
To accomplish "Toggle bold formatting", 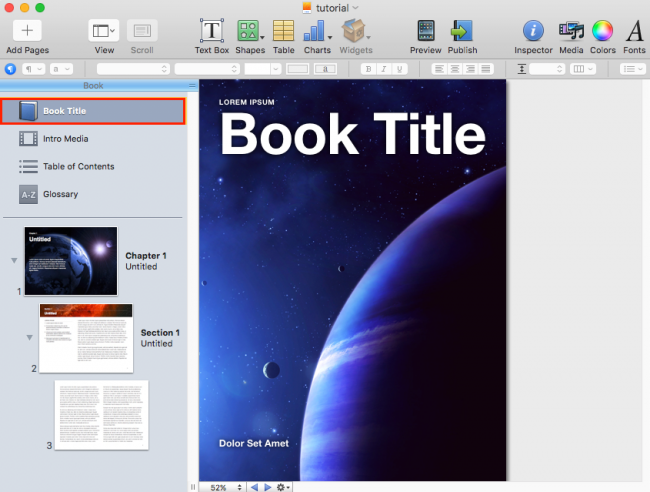I will point(369,69).
